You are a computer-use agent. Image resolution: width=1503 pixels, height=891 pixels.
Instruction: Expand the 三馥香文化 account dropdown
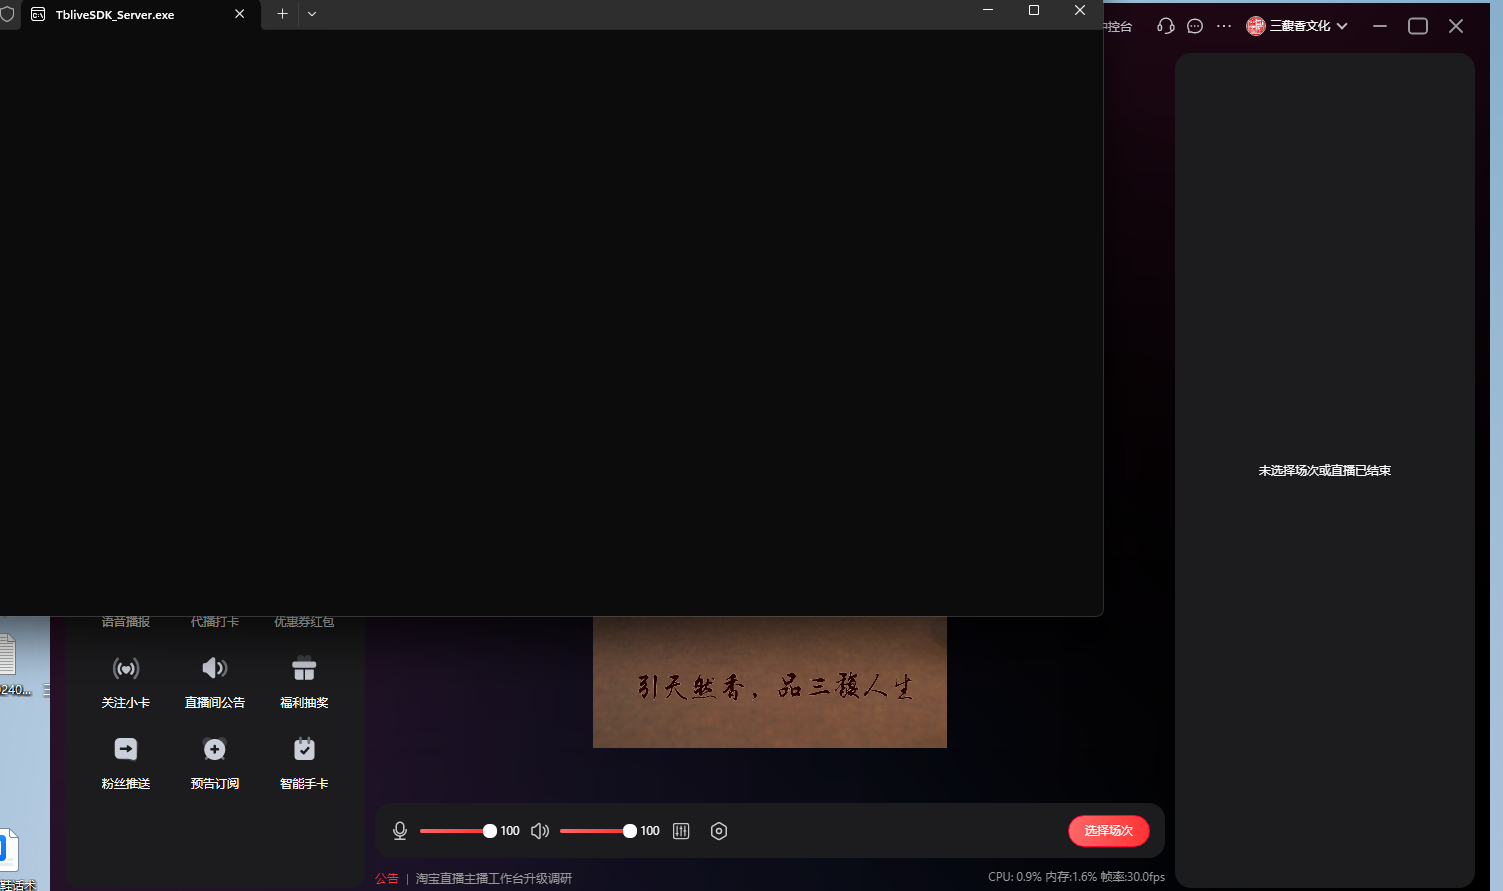1342,26
